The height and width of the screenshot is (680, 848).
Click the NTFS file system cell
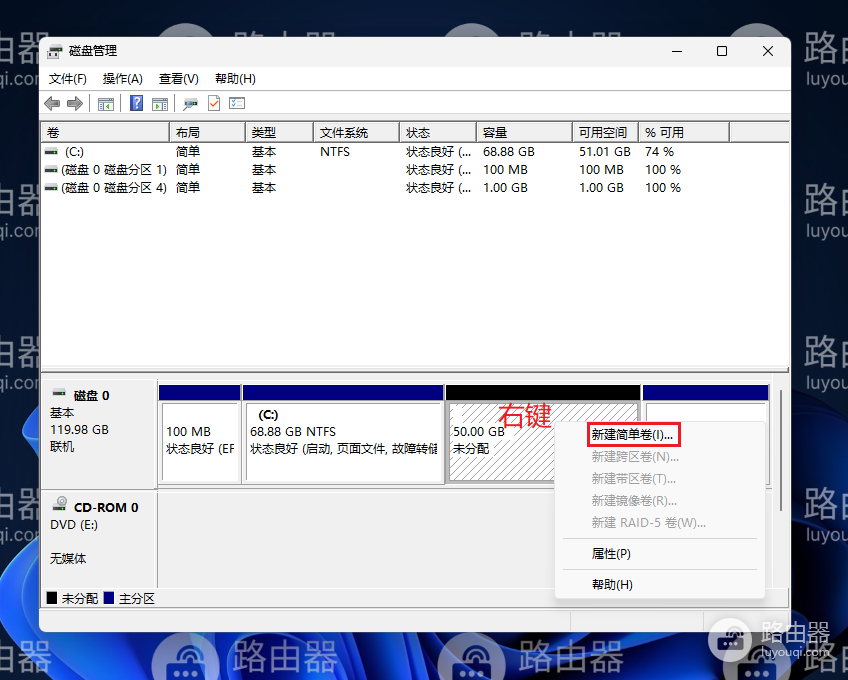click(x=335, y=152)
